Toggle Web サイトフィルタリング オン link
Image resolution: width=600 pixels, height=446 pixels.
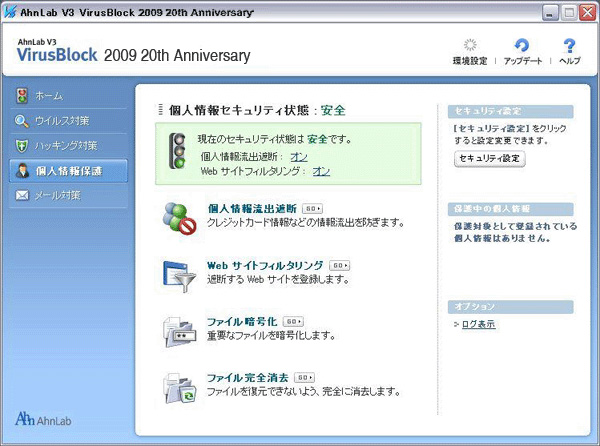[x=321, y=171]
